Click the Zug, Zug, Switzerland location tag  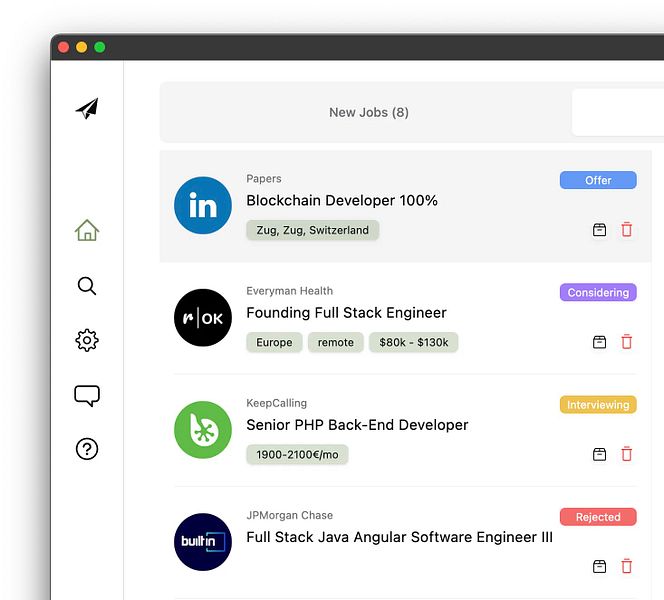pyautogui.click(x=312, y=230)
